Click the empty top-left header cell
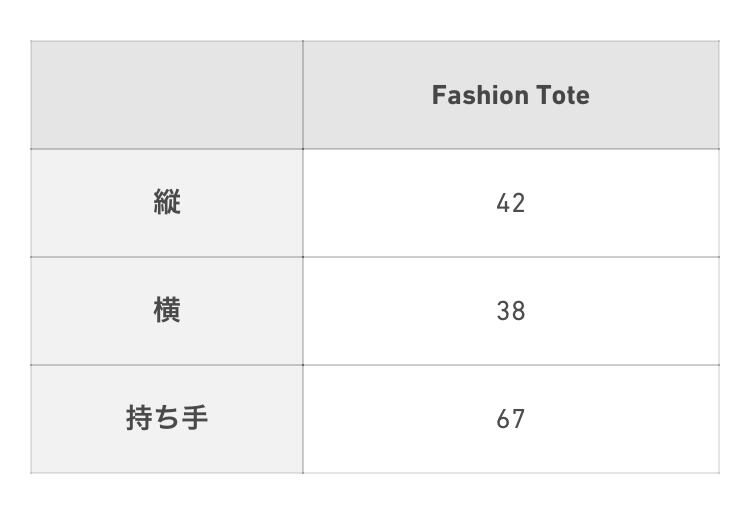The image size is (750, 530). 167,95
